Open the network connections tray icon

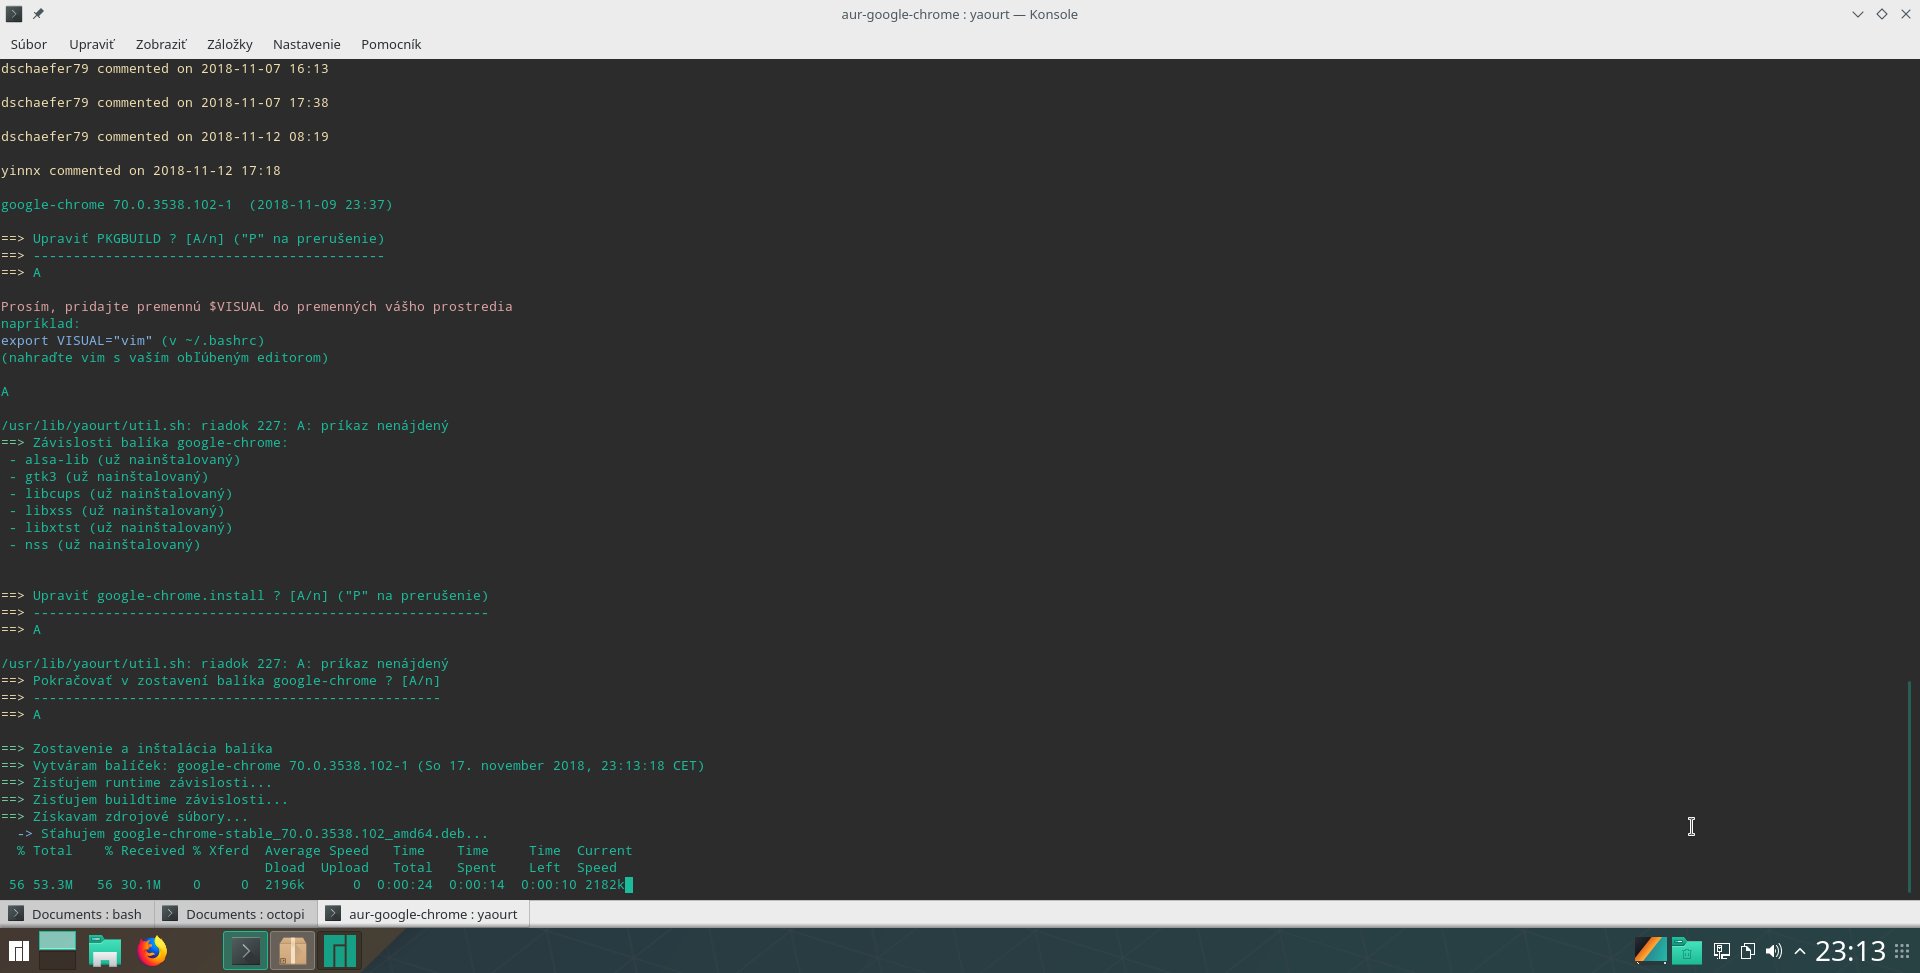tap(1722, 951)
